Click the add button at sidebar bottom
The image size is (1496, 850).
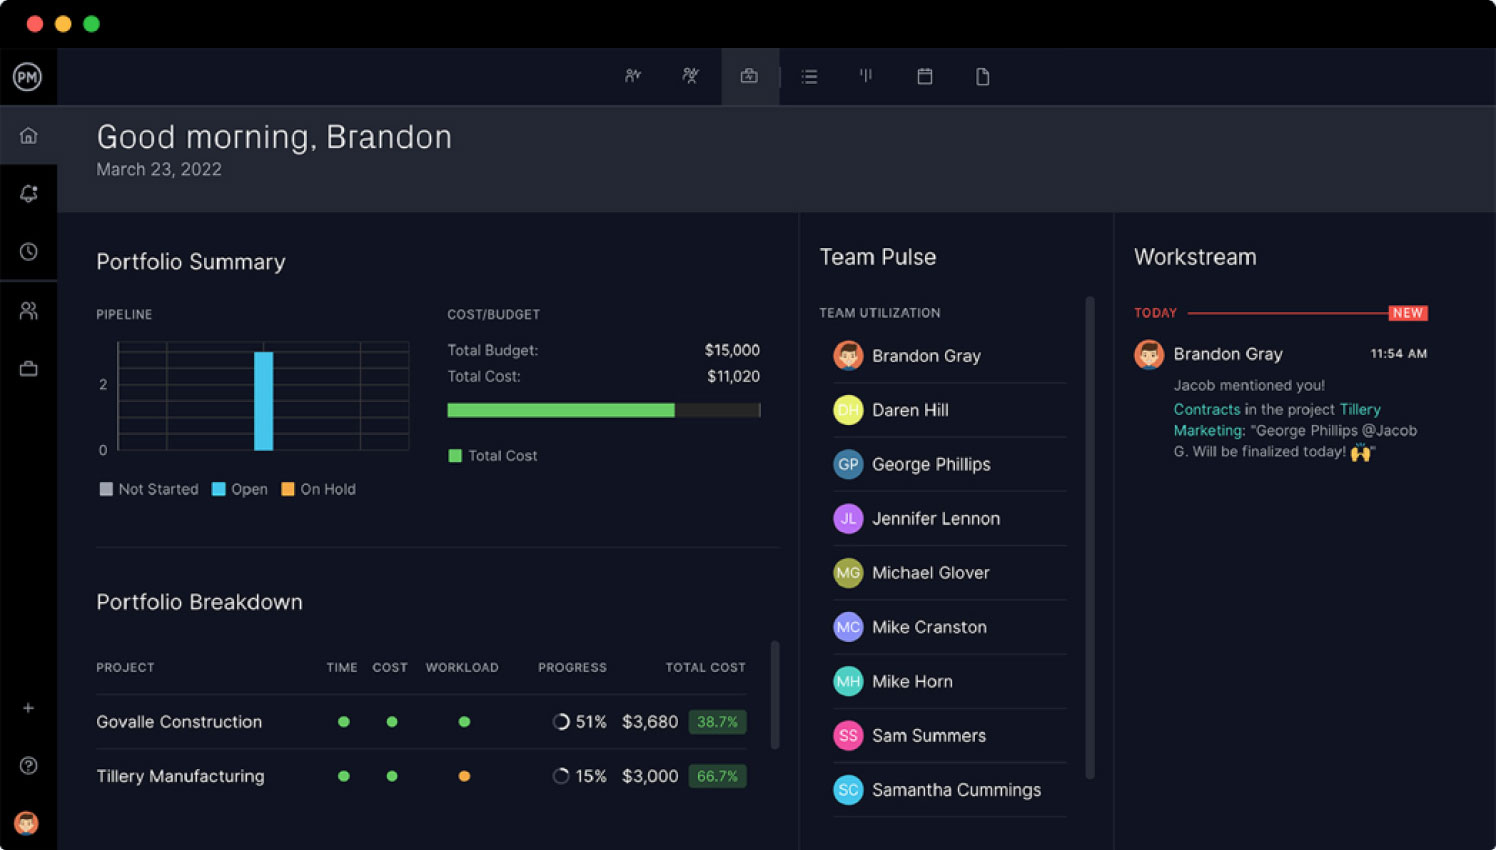[29, 708]
